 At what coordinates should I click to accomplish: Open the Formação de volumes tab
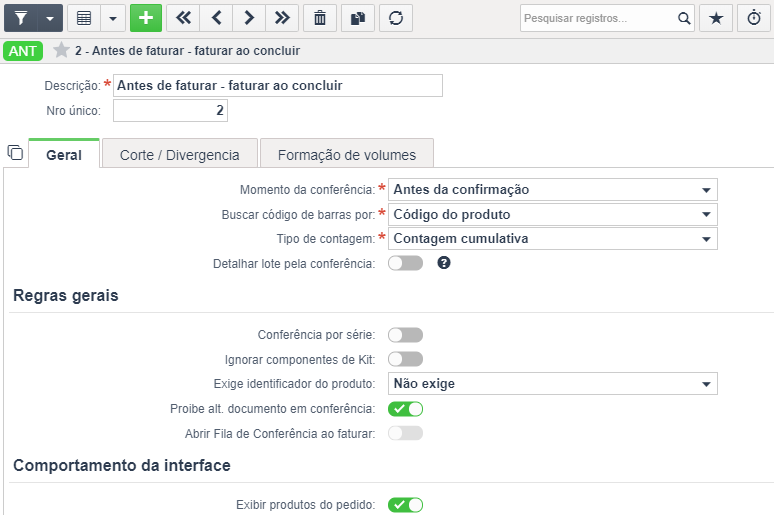pos(347,155)
